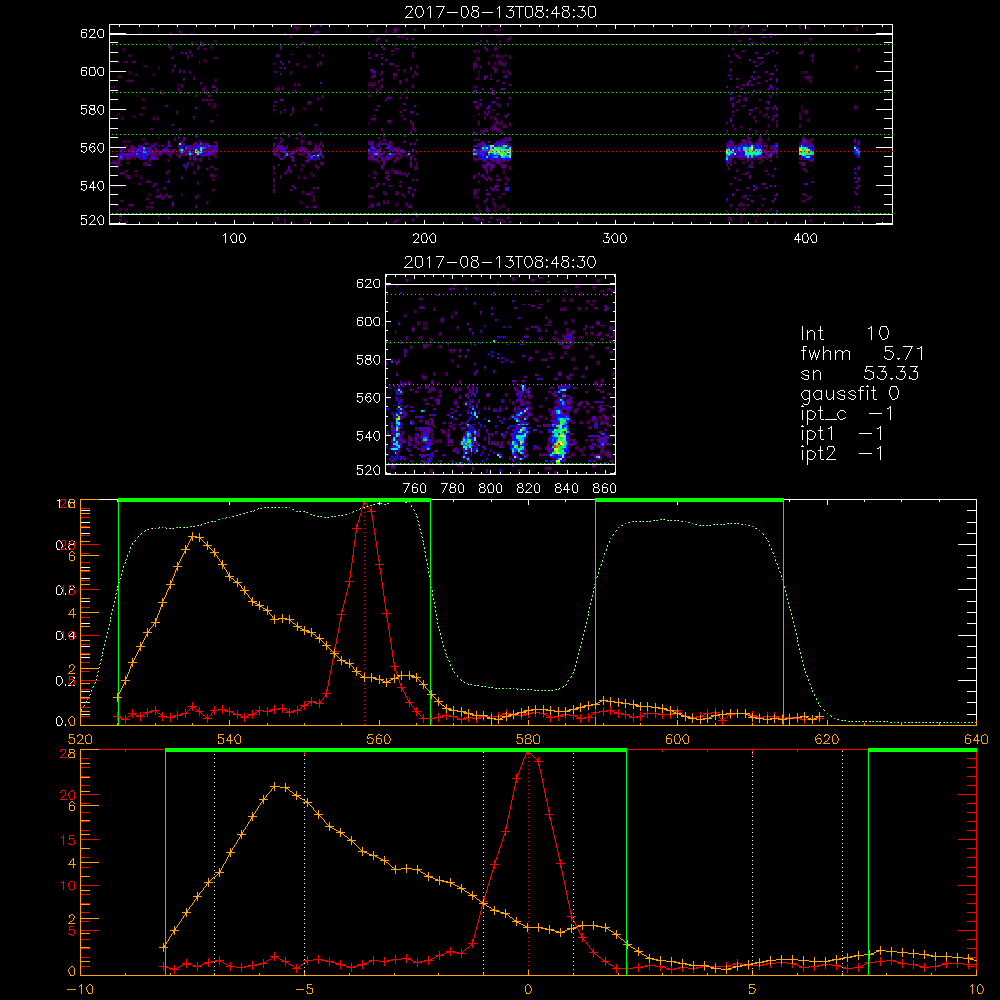Click the "300" x-axis label of the wide spectrogram

(615, 238)
